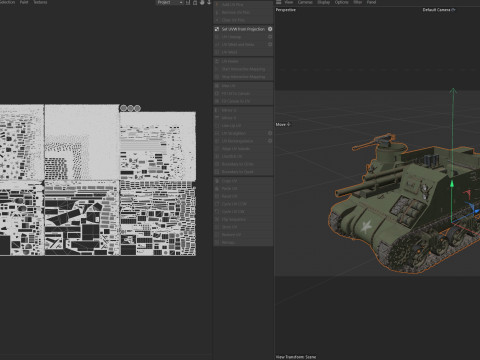Pick the UV Peeler command
This screenshot has height=360, width=480.
243,61
